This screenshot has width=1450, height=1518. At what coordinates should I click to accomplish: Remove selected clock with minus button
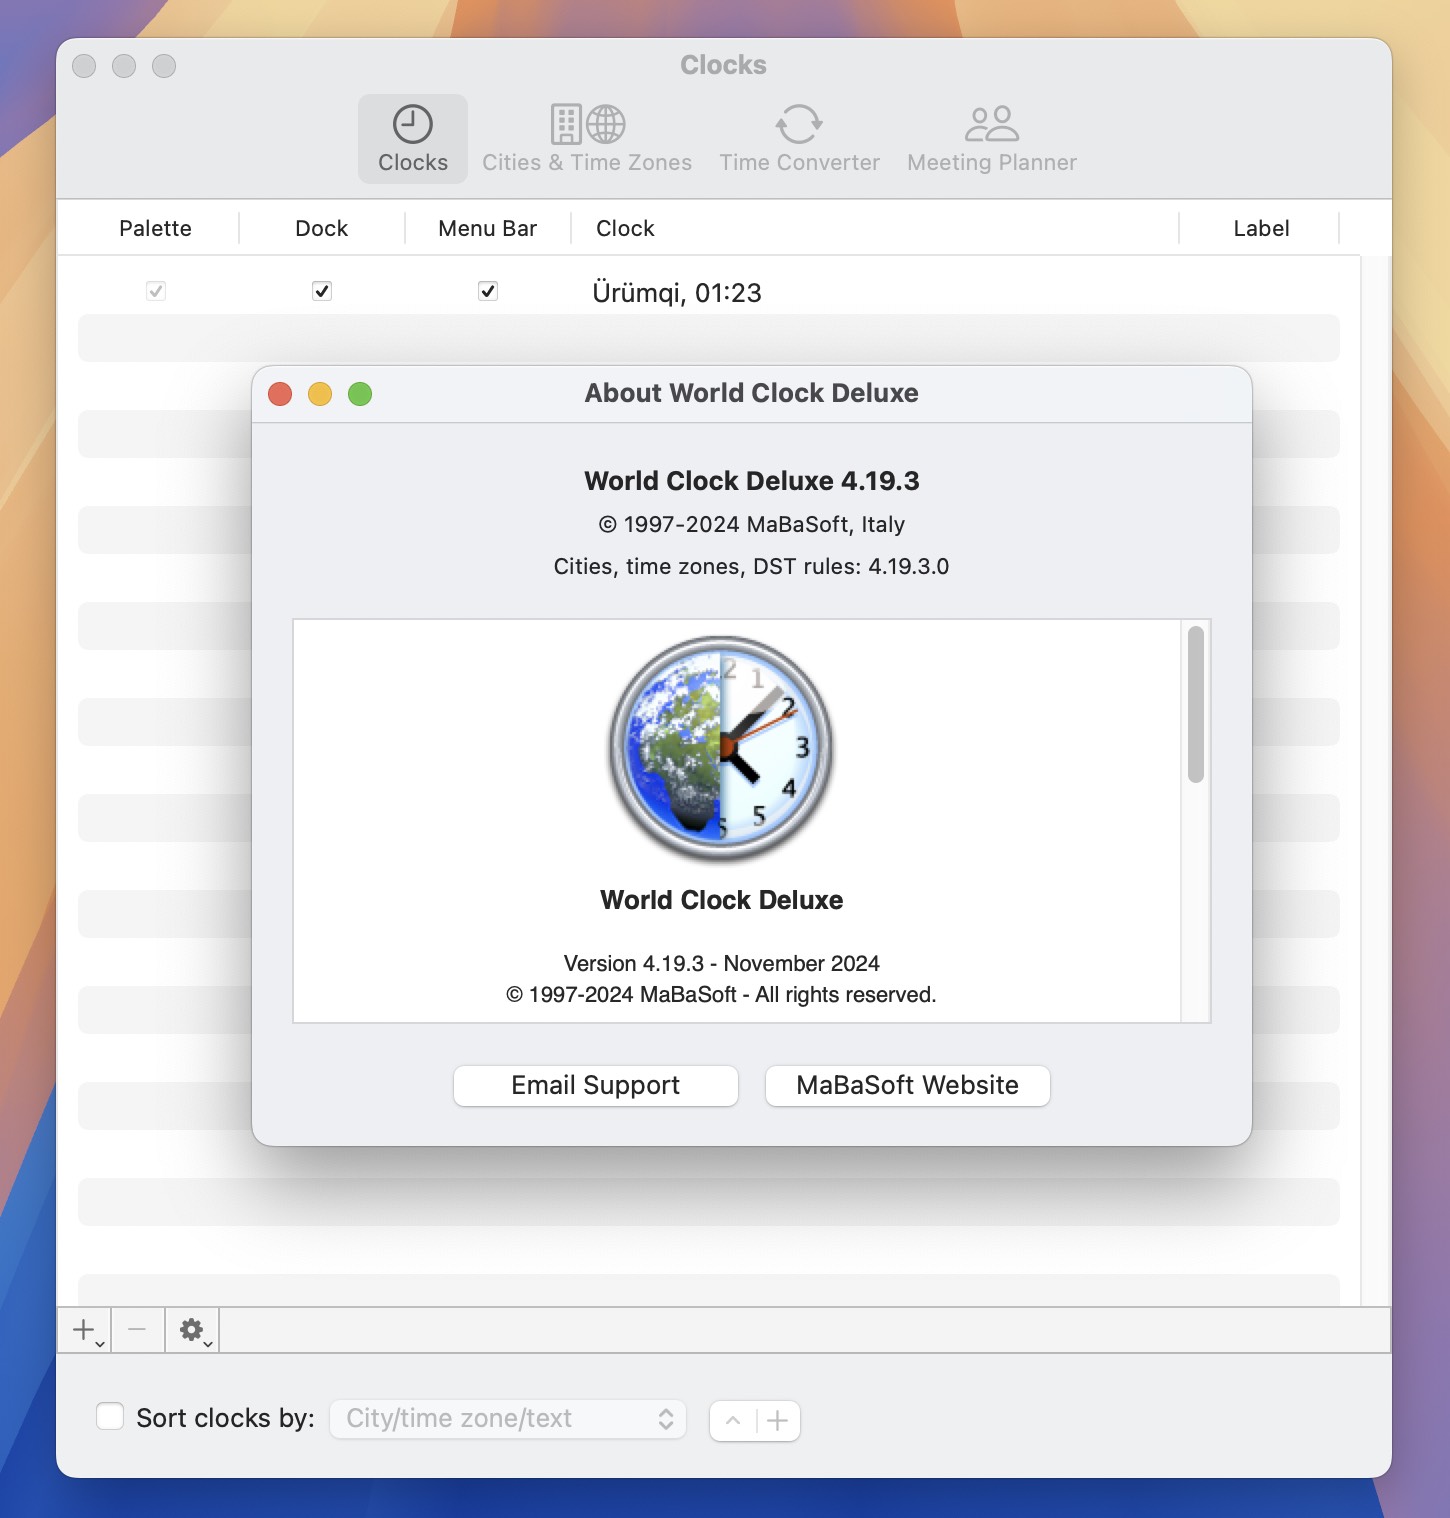pyautogui.click(x=138, y=1330)
